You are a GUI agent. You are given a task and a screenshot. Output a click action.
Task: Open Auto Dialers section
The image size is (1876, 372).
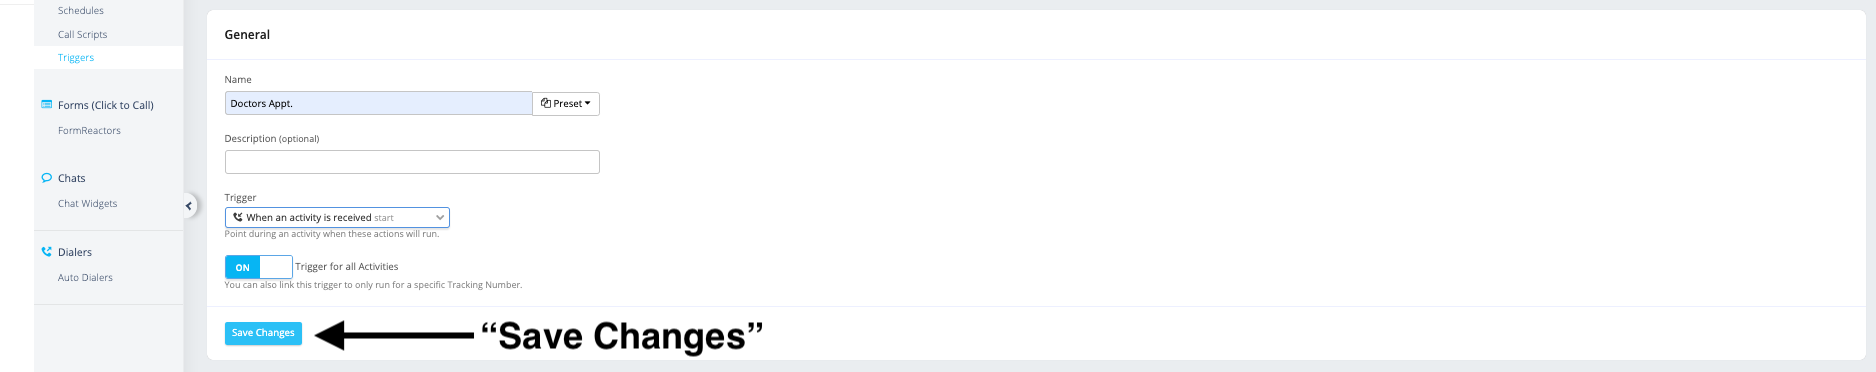coord(85,277)
